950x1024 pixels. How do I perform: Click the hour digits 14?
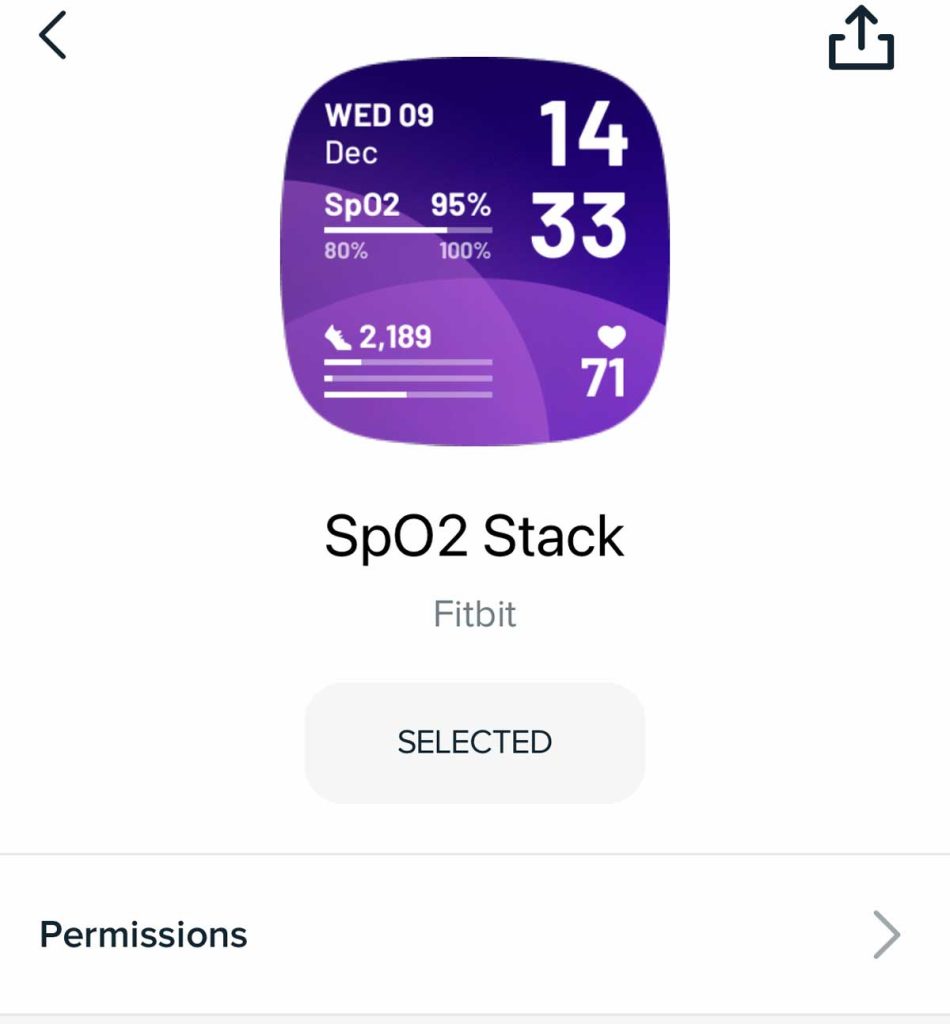pos(583,134)
